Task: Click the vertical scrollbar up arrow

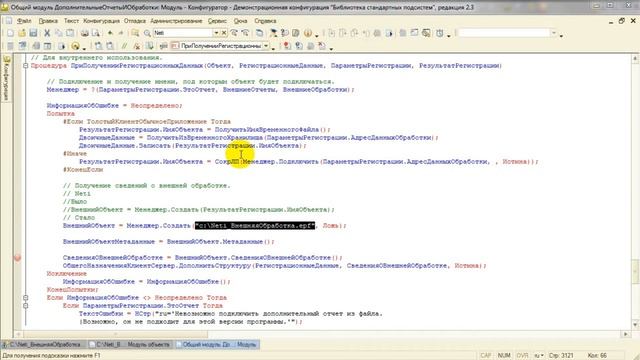Action: click(635, 59)
